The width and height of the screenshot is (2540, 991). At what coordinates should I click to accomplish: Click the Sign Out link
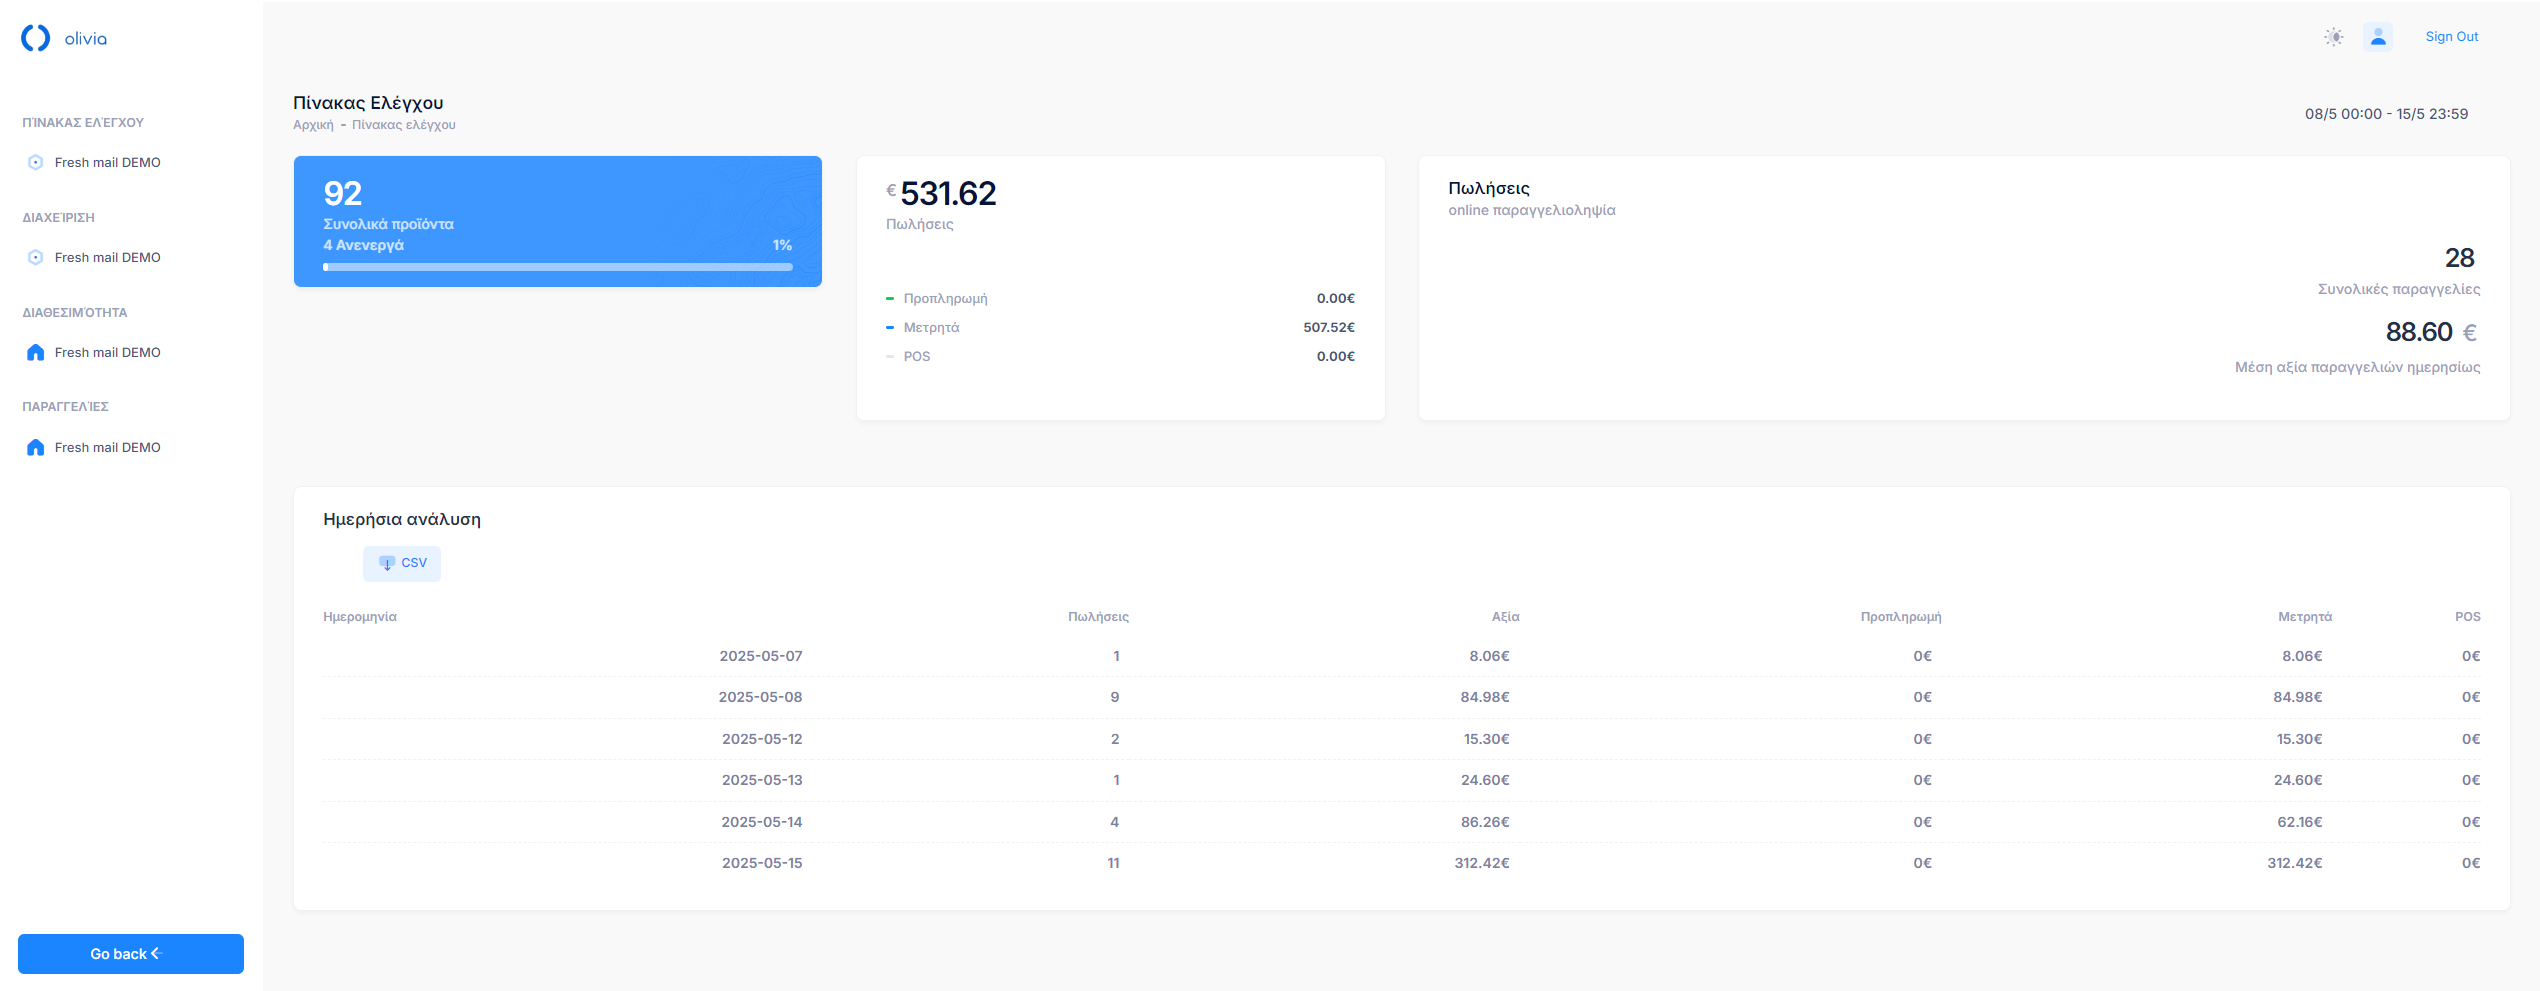(2451, 37)
